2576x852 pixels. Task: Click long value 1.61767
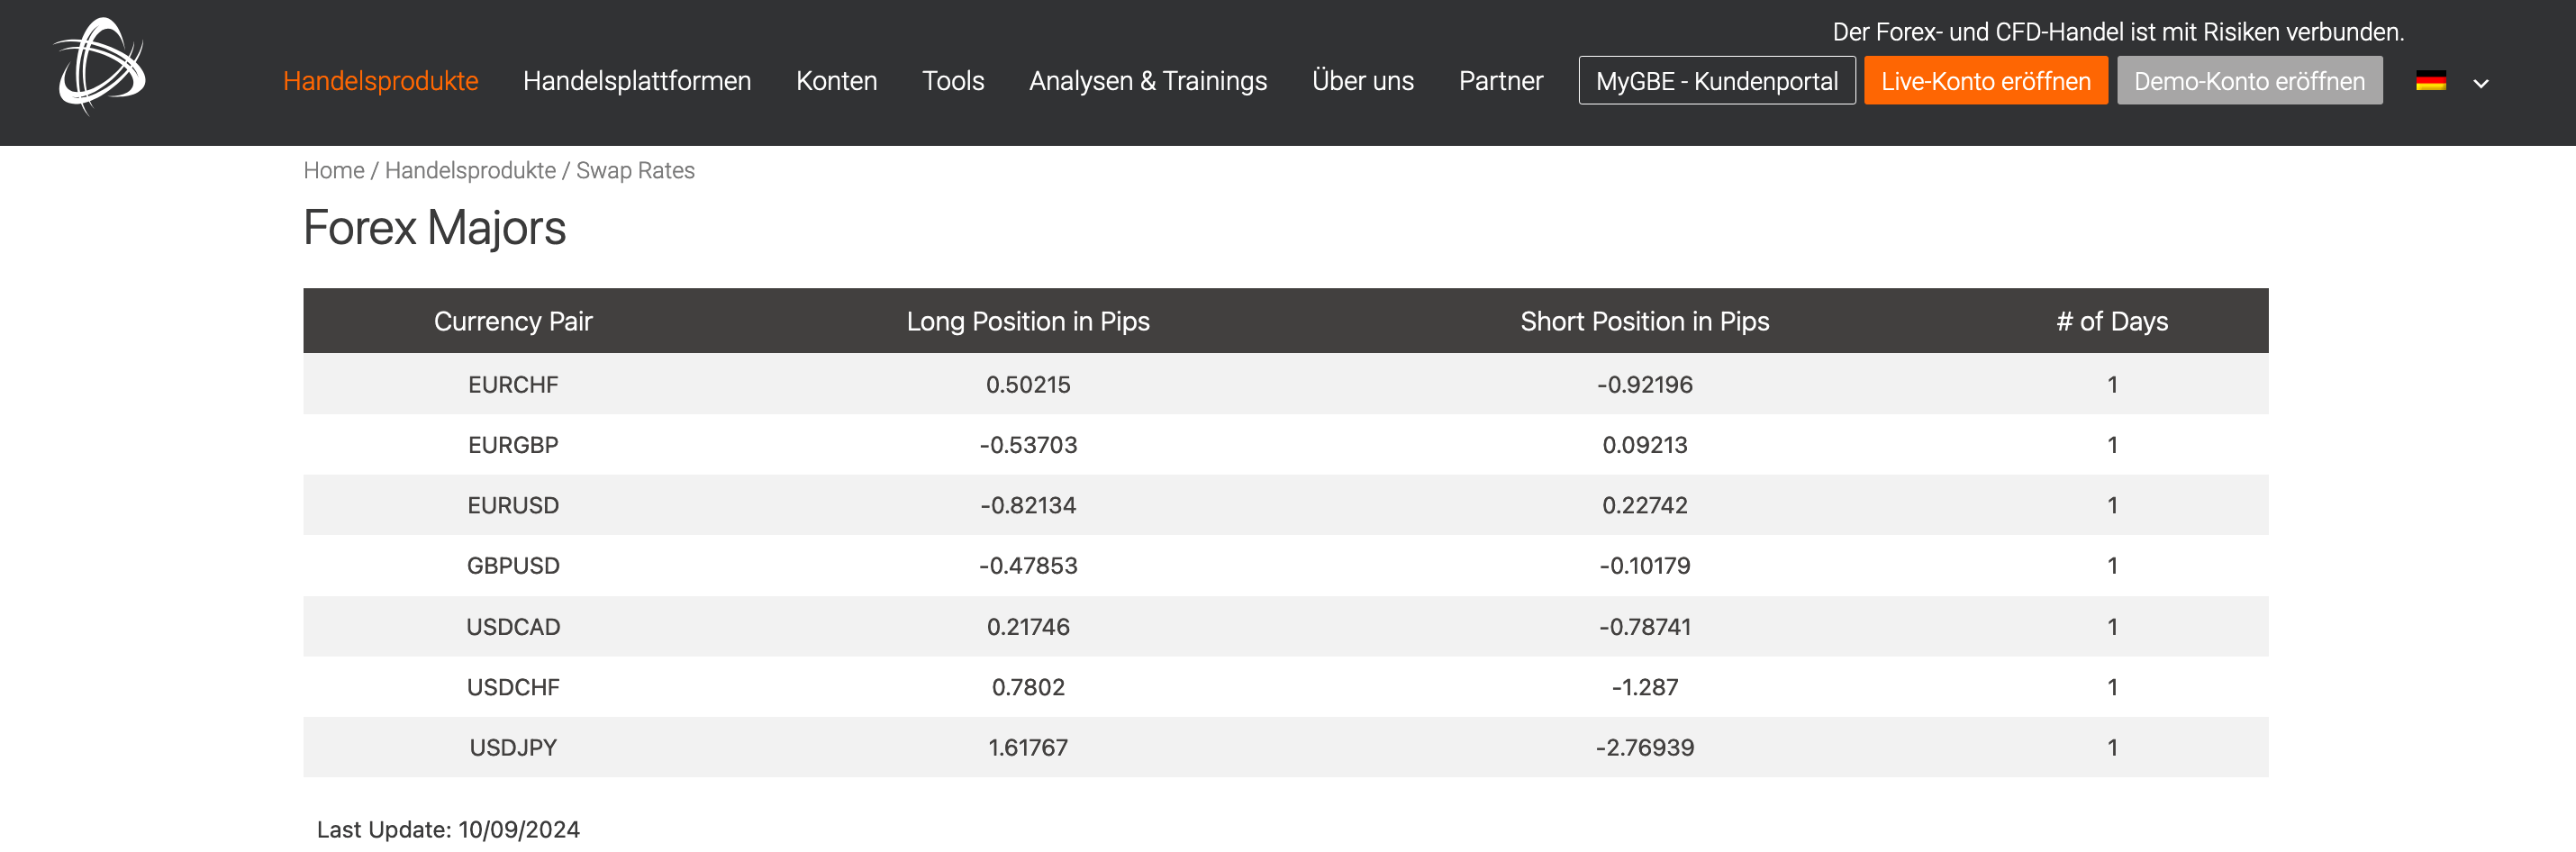pyautogui.click(x=1028, y=748)
